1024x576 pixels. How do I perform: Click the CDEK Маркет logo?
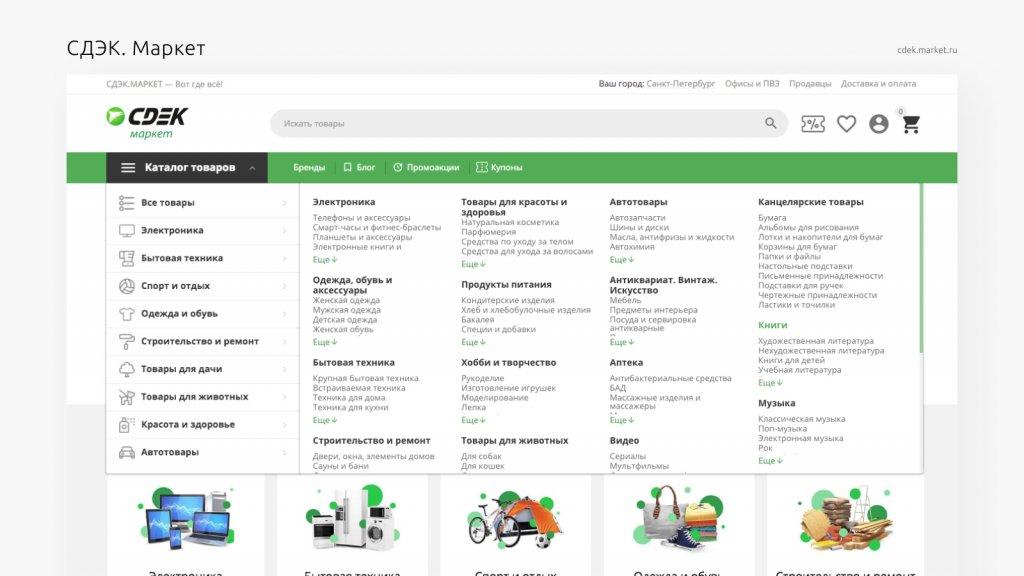[147, 123]
